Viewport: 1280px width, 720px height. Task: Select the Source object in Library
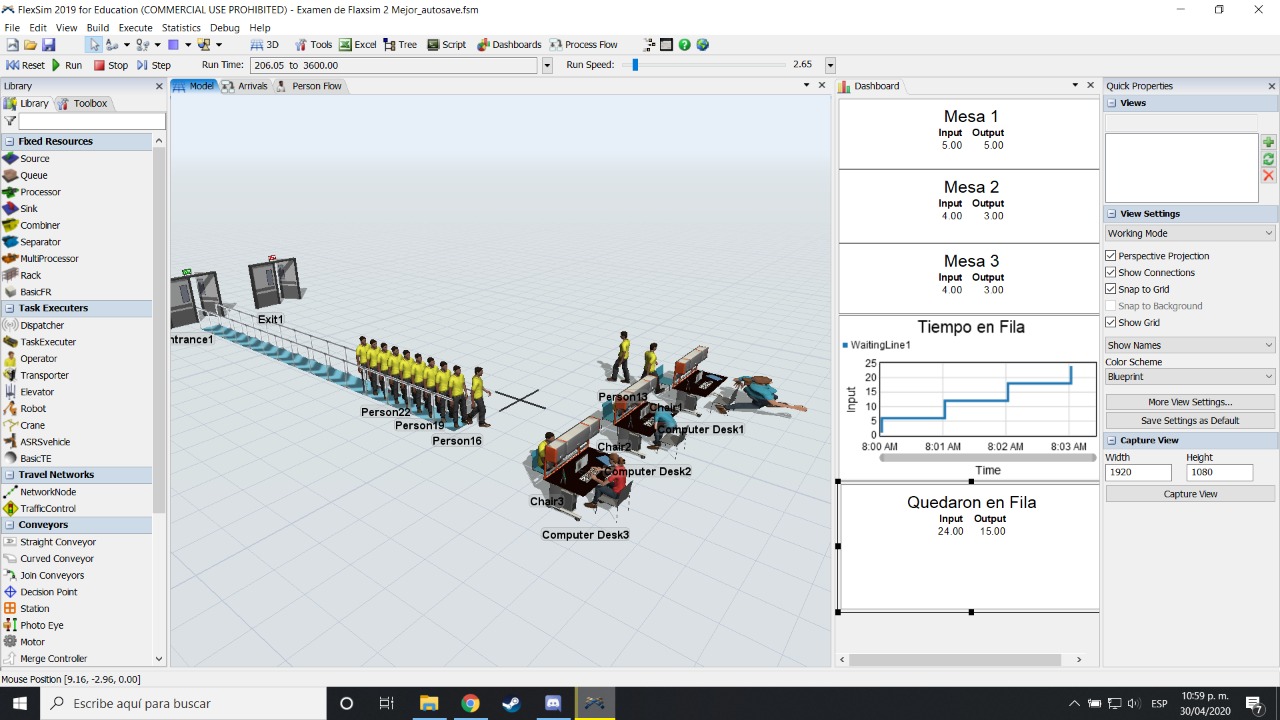[x=34, y=159]
